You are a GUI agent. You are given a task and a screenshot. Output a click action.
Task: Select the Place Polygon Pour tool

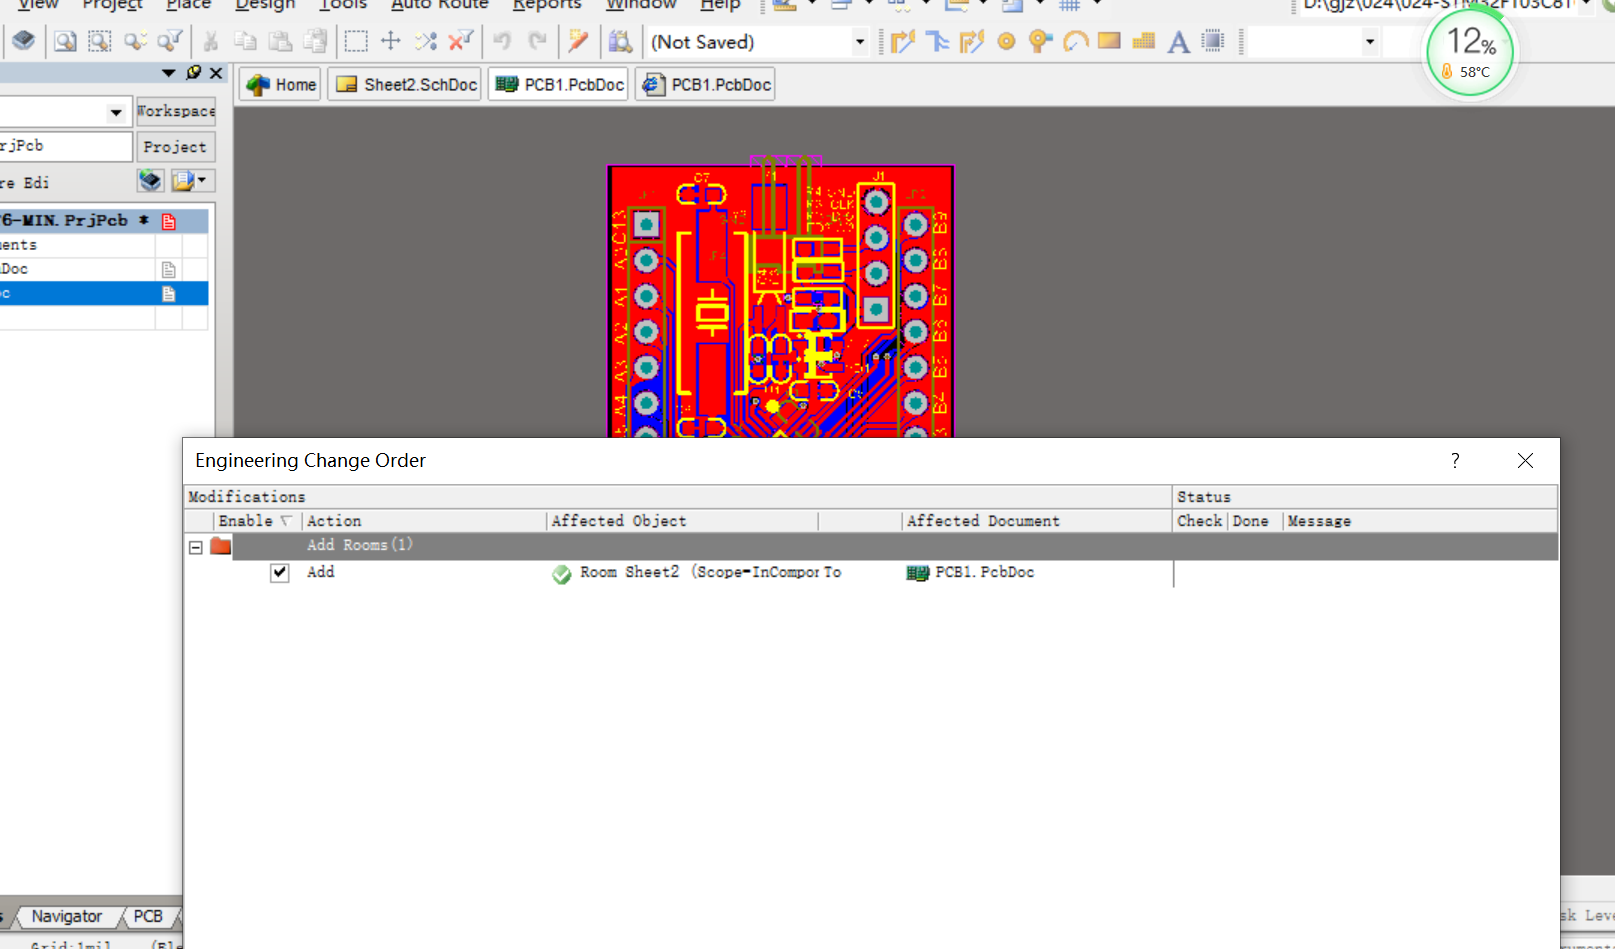(1144, 41)
